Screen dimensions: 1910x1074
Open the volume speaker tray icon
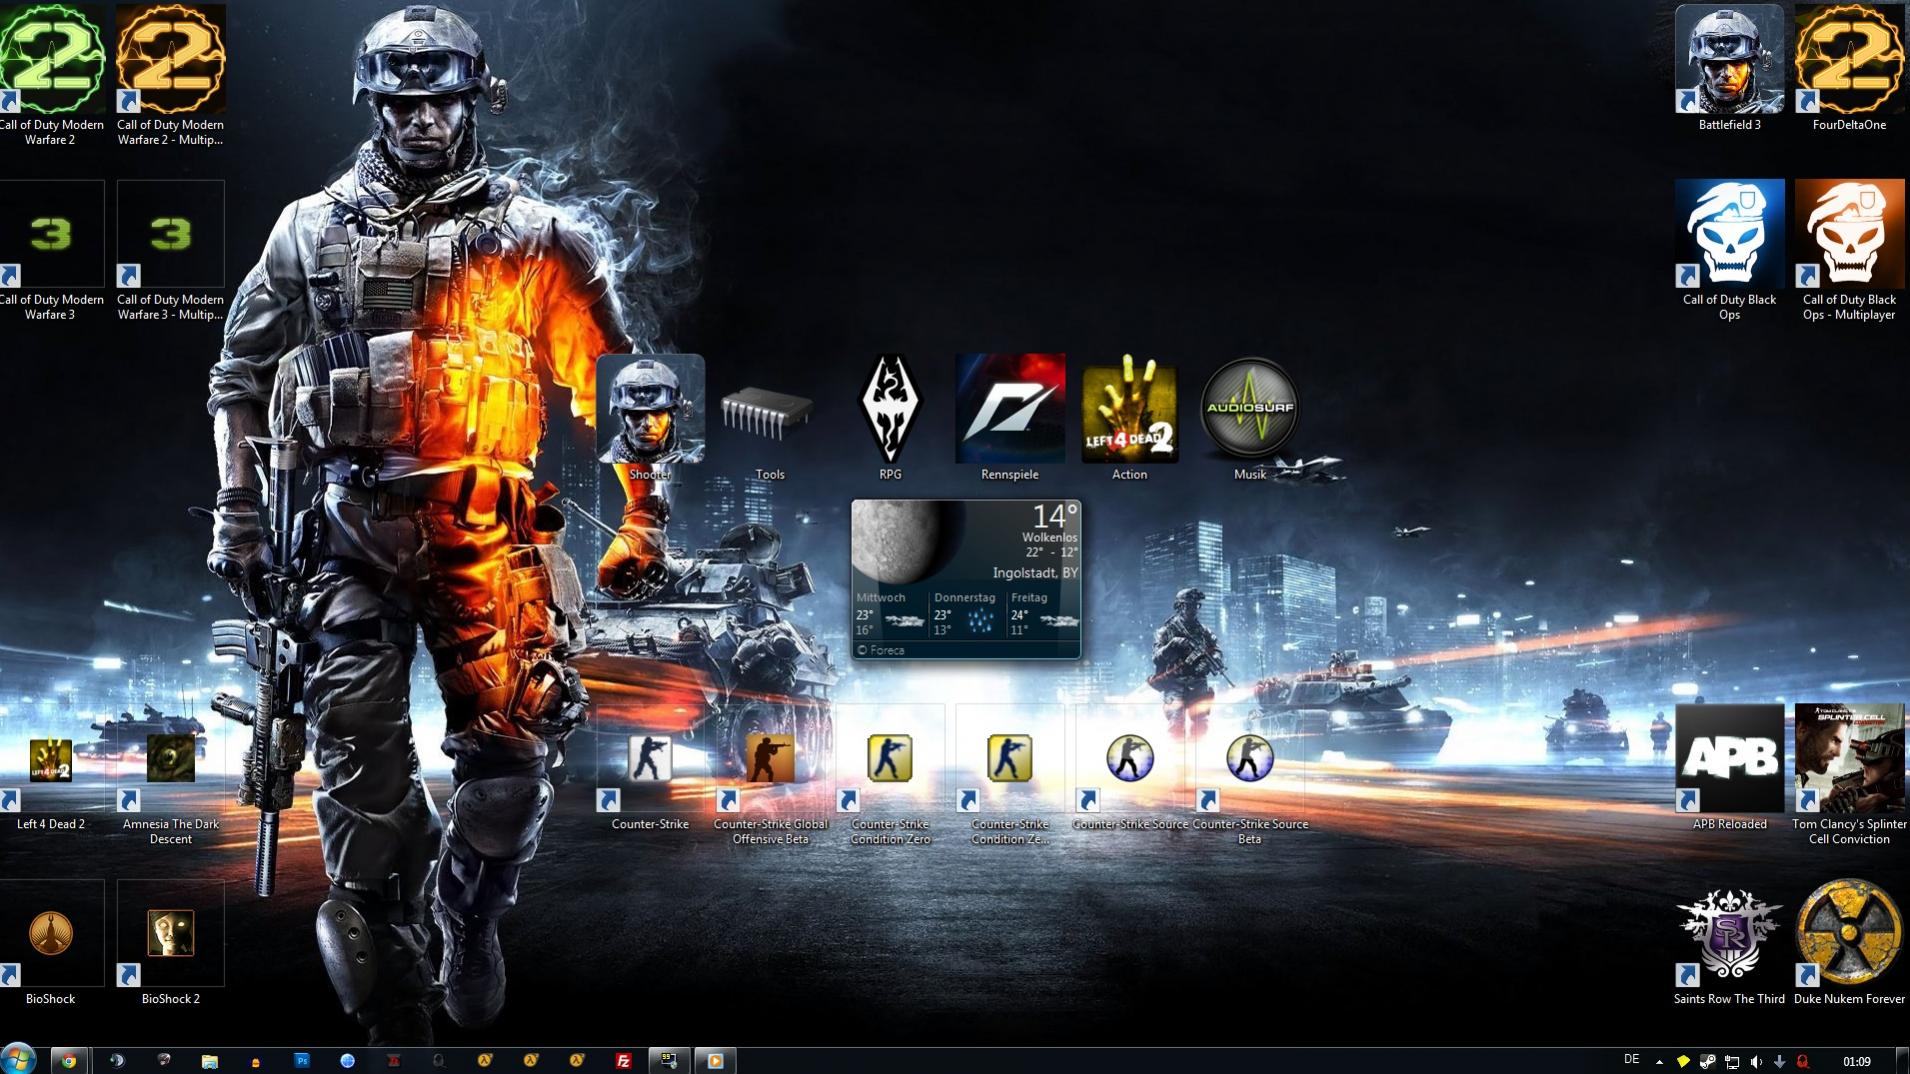pos(1756,1062)
